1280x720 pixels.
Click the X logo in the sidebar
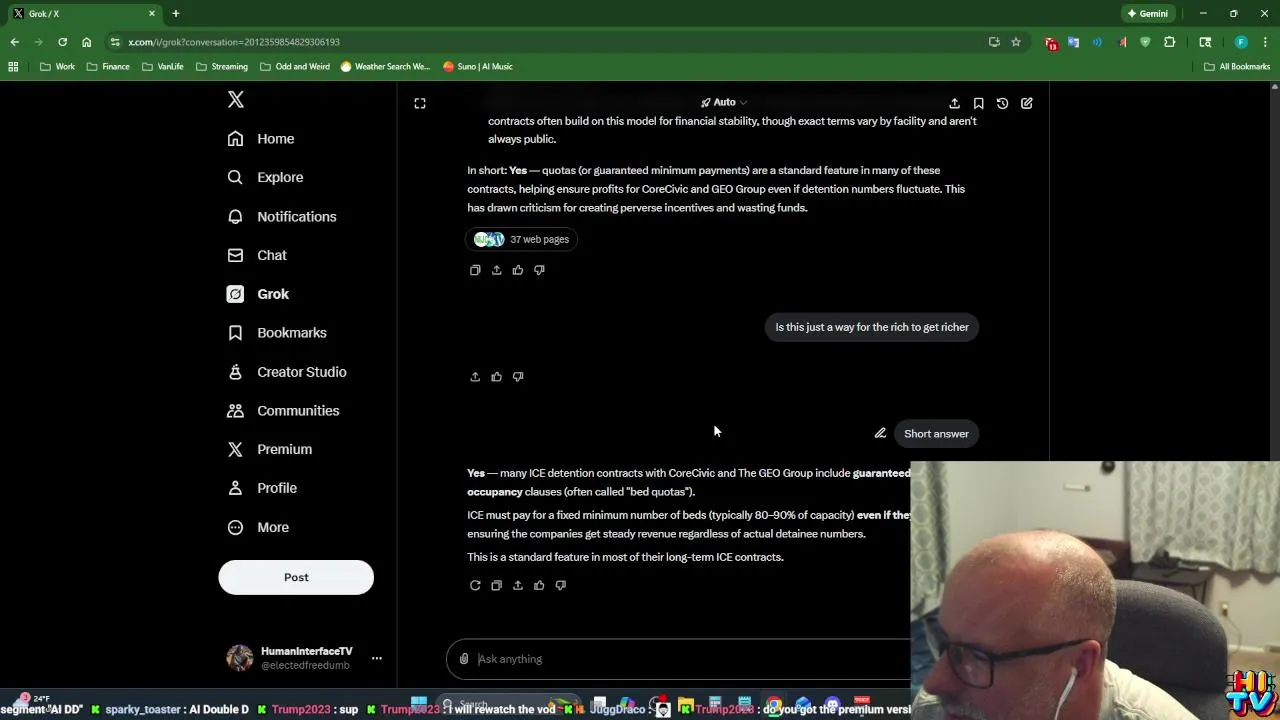tap(236, 99)
